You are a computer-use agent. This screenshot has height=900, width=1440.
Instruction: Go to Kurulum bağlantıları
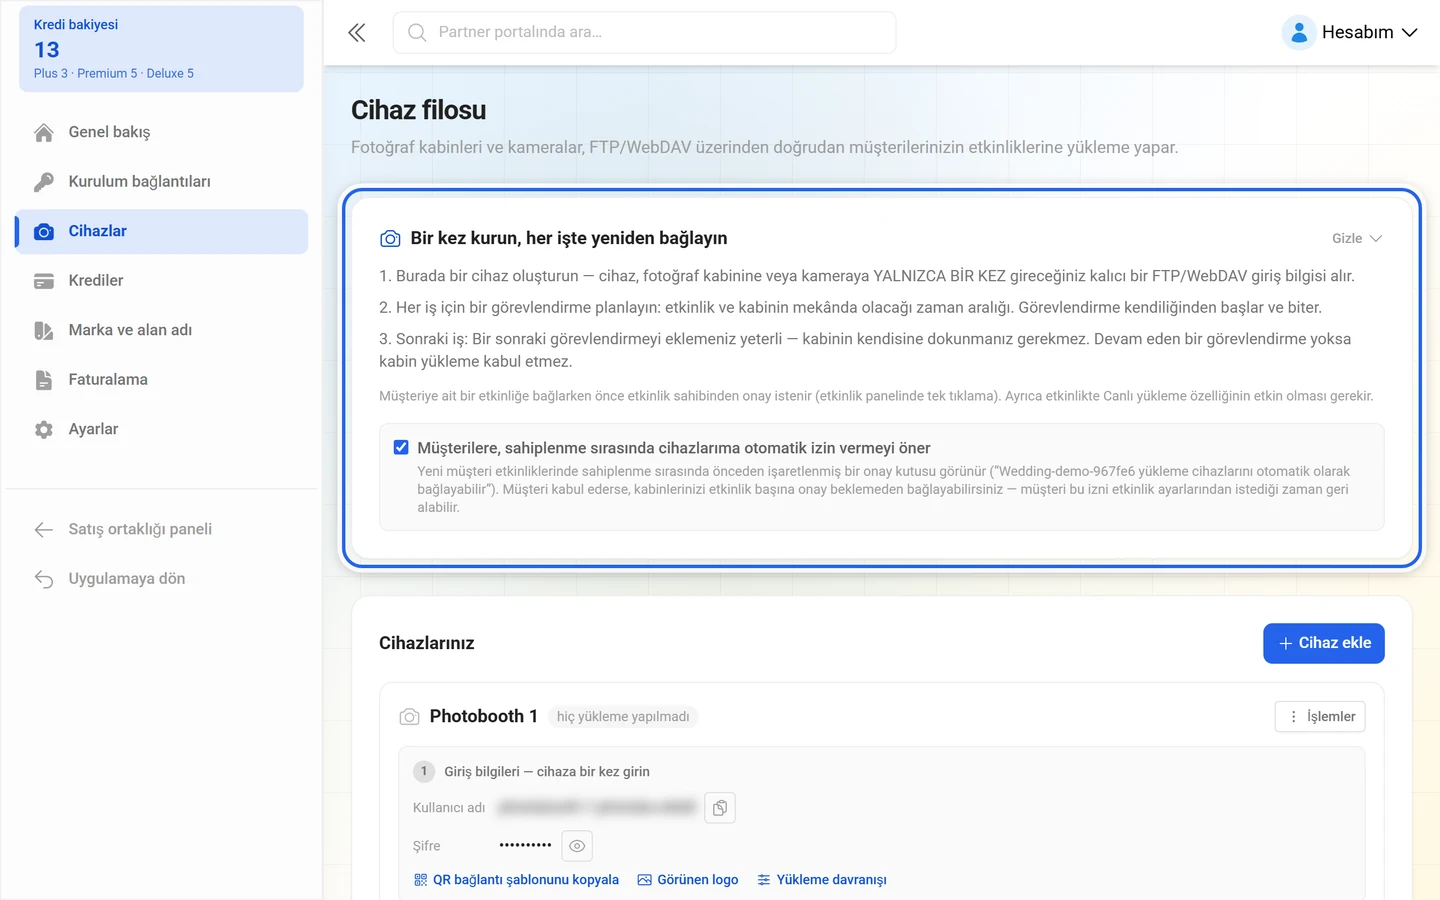[x=161, y=182]
